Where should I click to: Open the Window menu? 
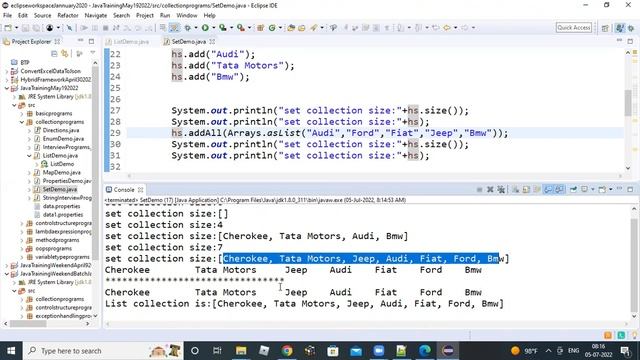(x=187, y=16)
